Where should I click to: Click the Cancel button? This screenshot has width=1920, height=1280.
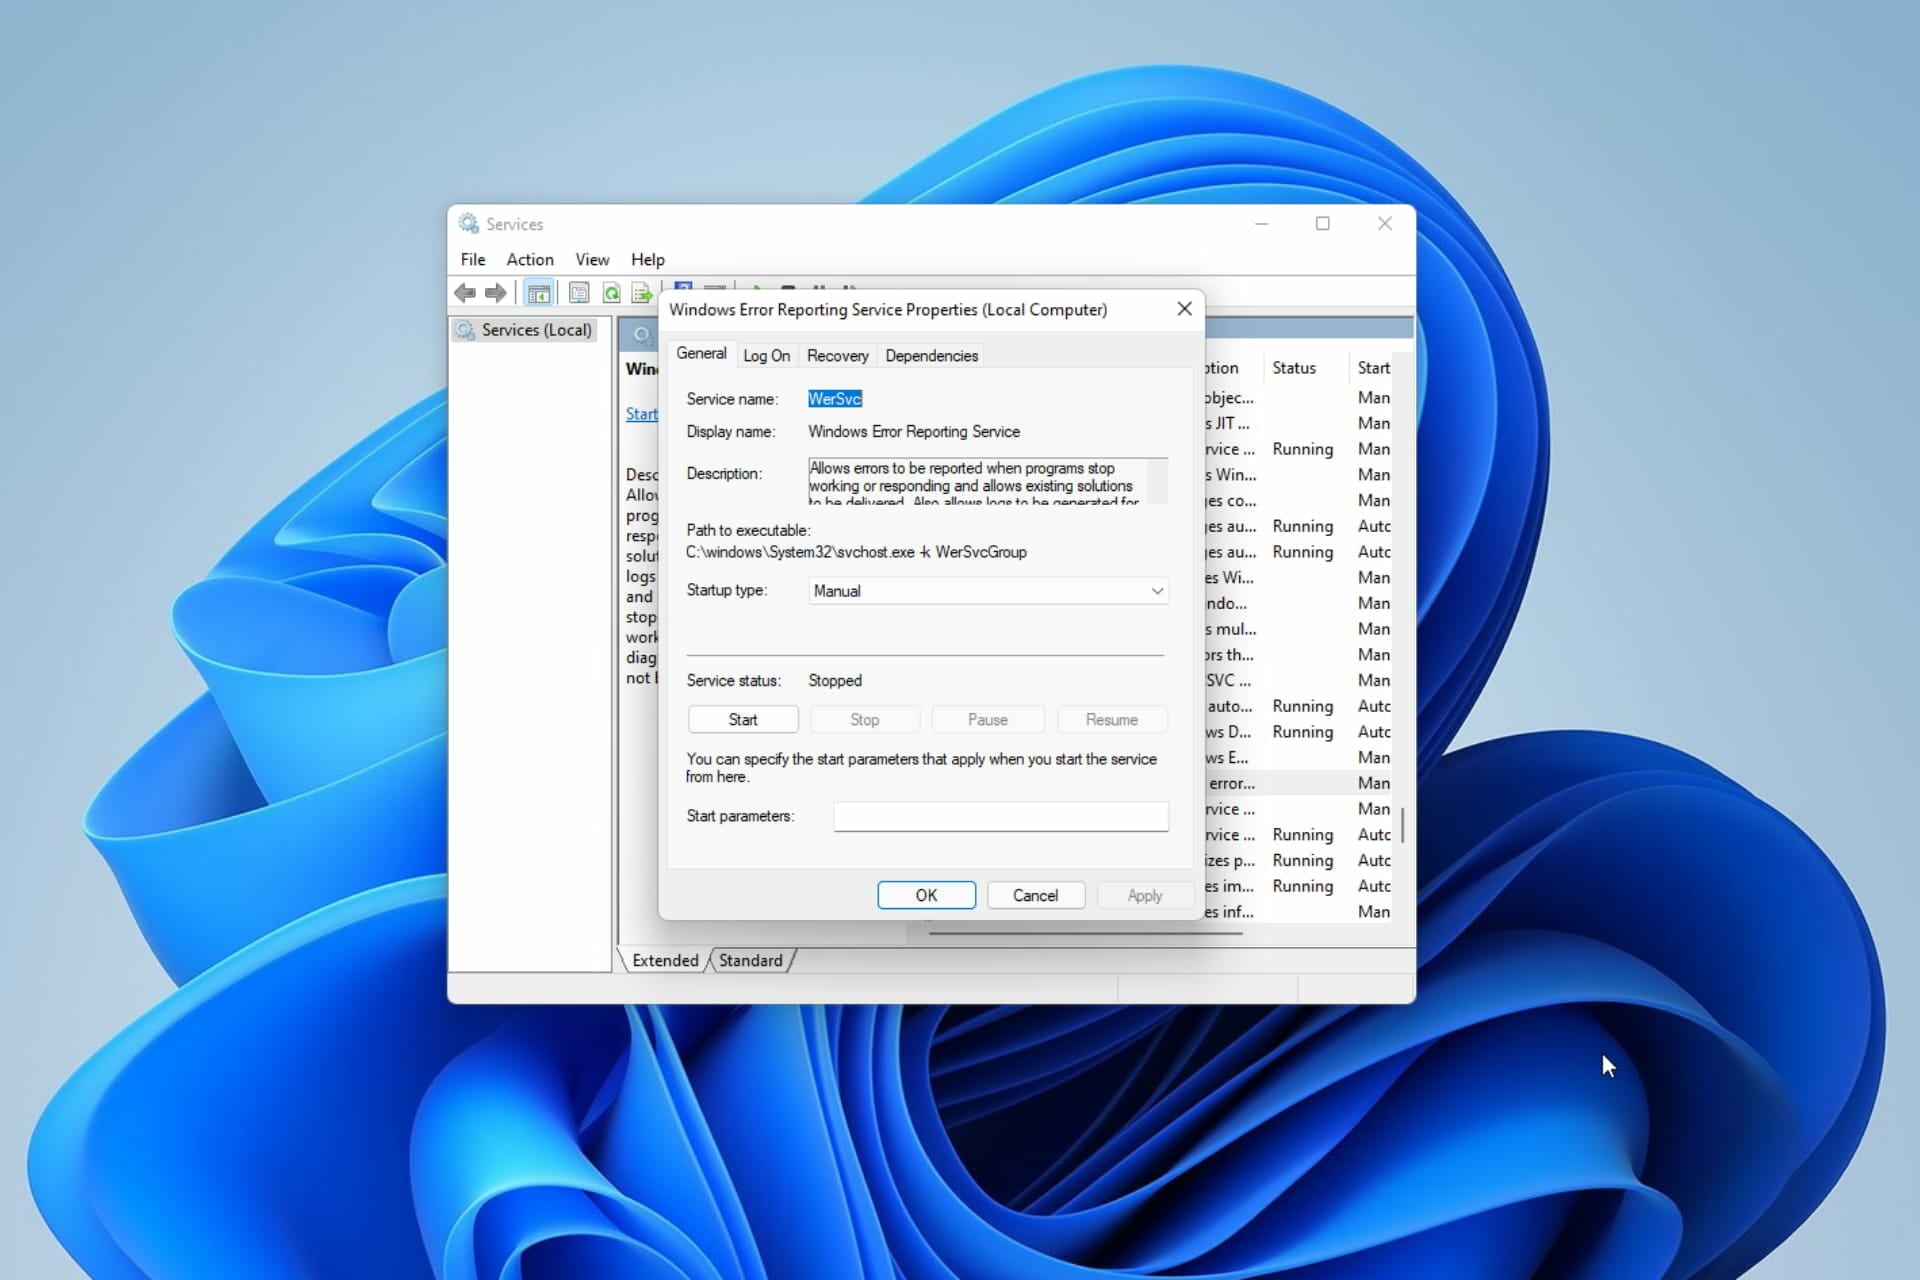point(1036,895)
